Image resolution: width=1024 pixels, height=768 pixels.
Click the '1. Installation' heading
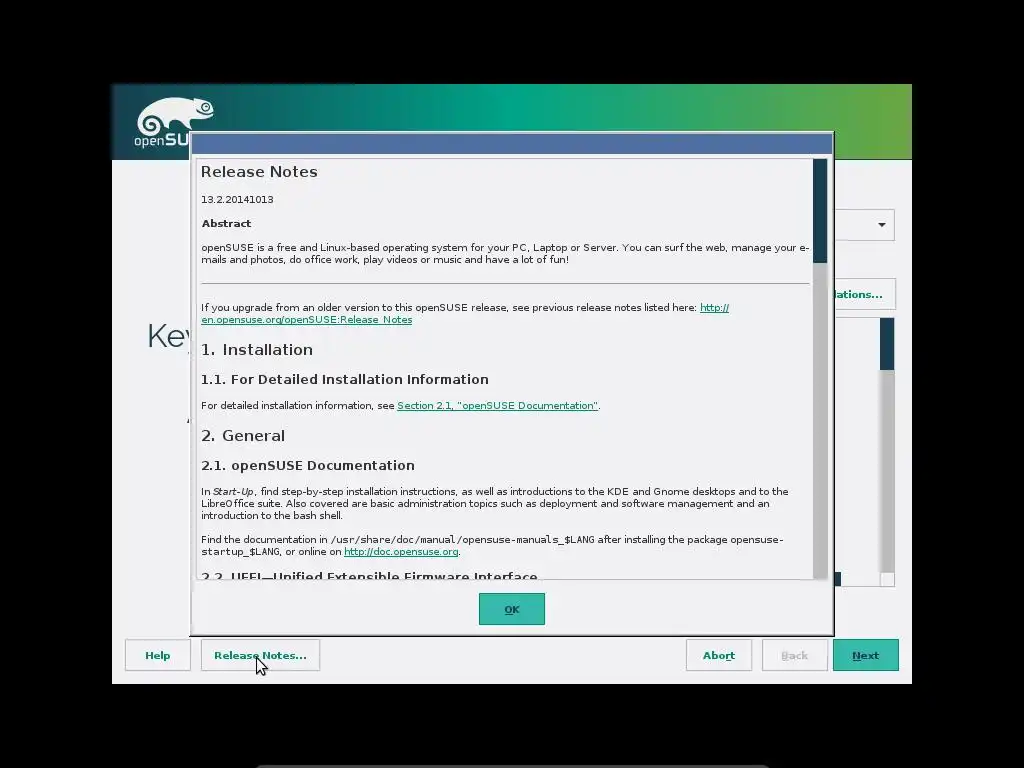pos(257,349)
